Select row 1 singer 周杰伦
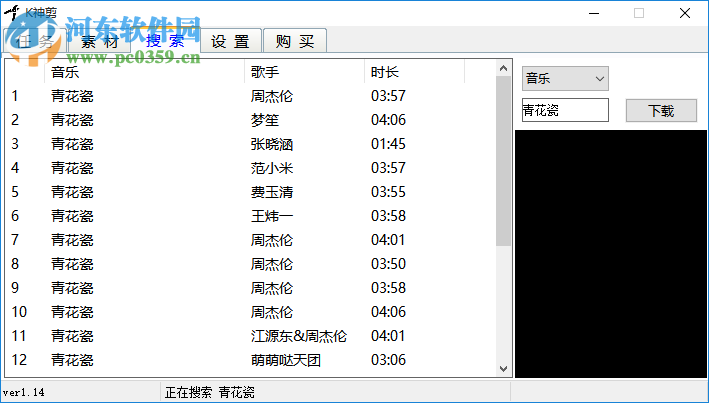709x403 pixels. (272, 96)
